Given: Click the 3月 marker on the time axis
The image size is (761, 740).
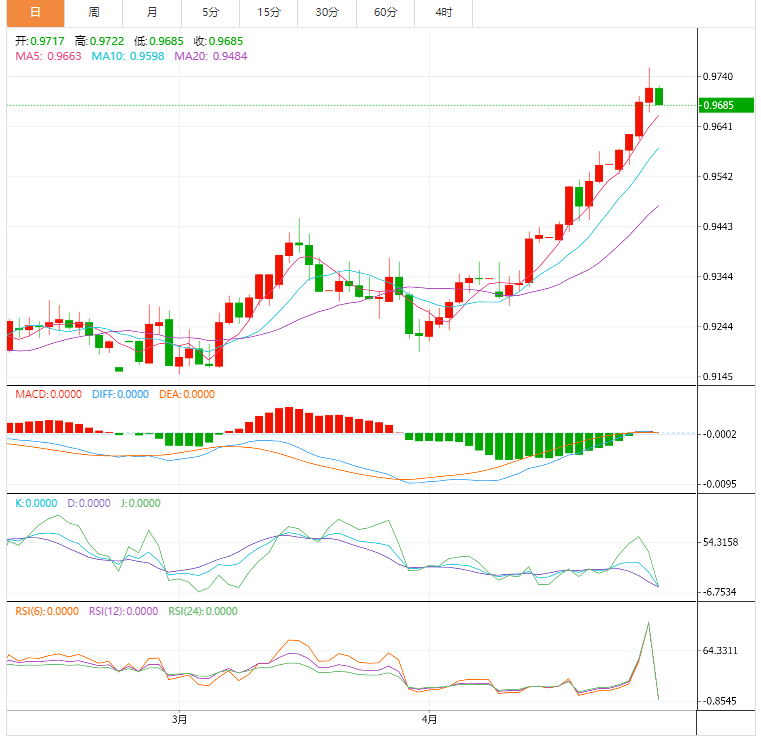Looking at the screenshot, I should (x=179, y=719).
